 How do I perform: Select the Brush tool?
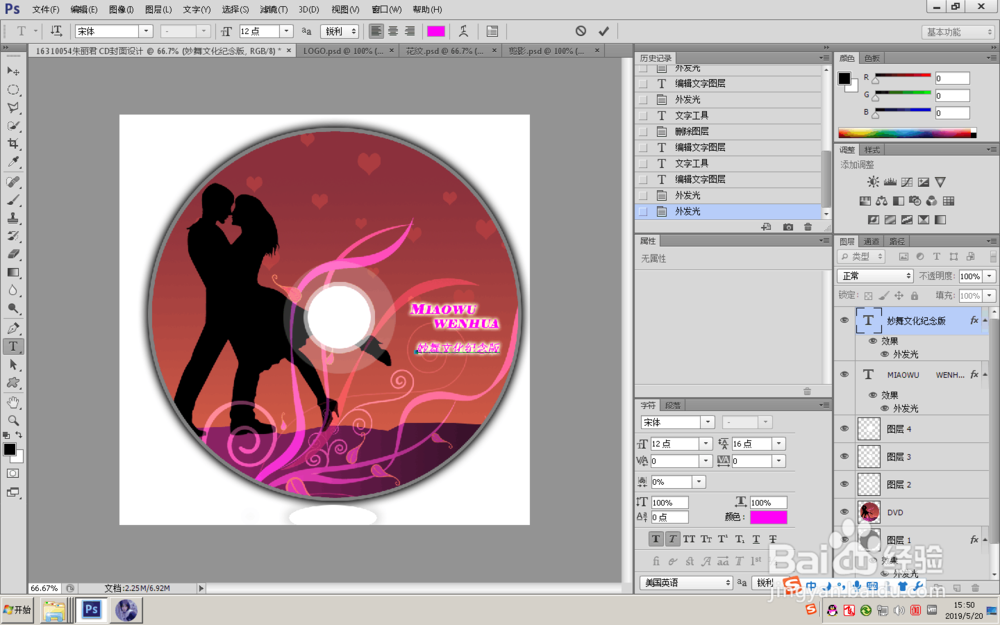13,200
